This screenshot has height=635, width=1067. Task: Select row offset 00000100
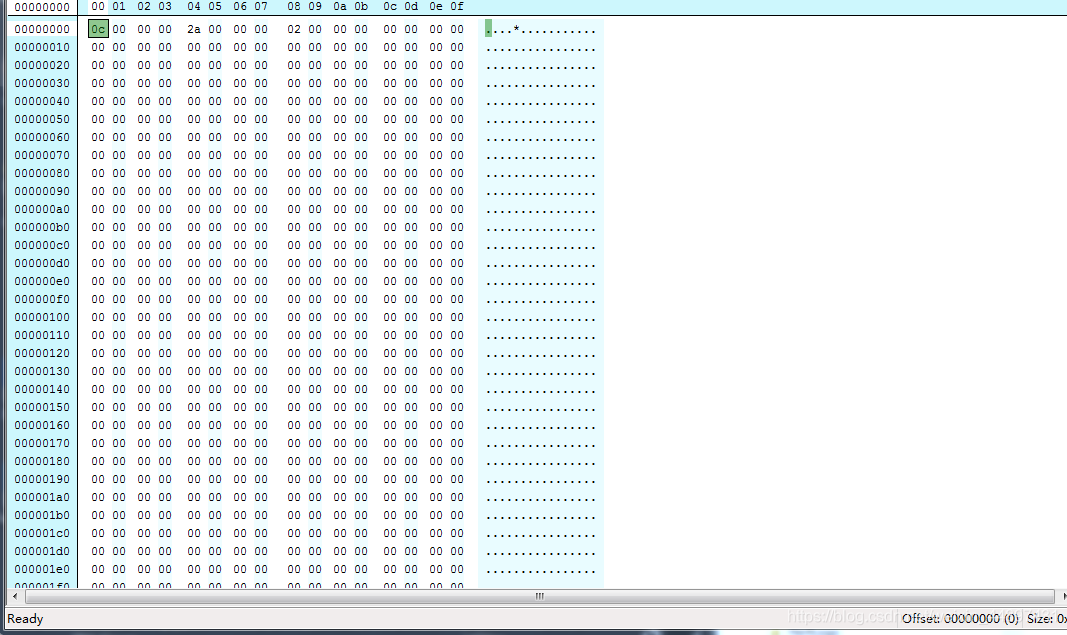coord(42,317)
